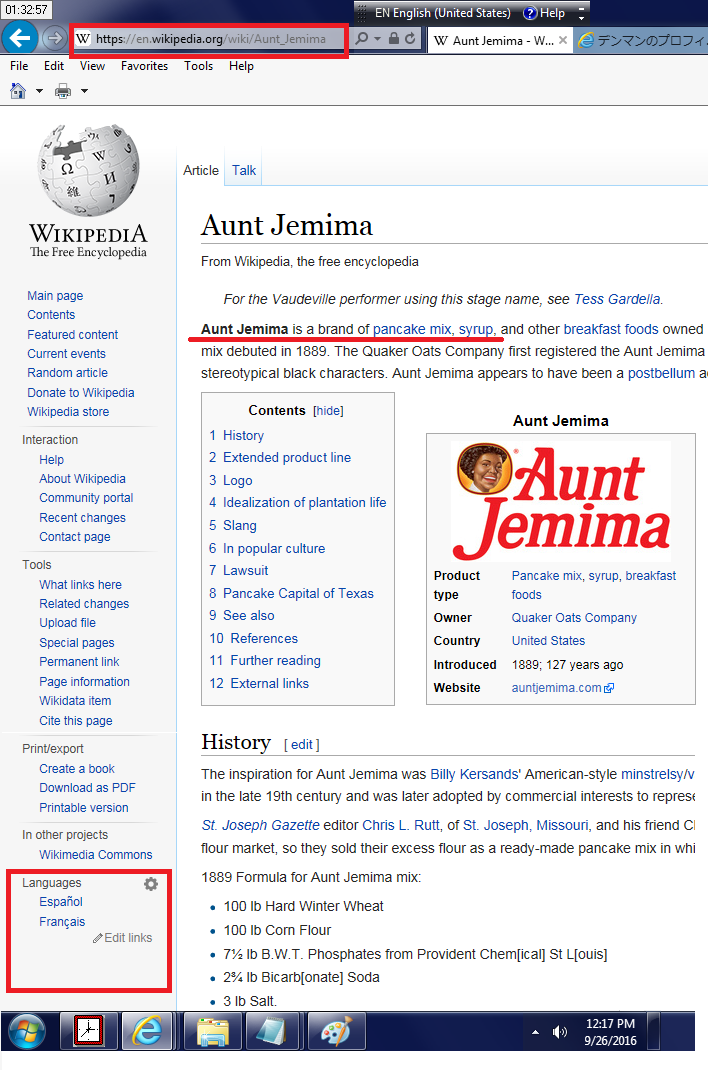Viewport: 708px width, 1070px height.
Task: Click the search magnifier icon in address bar
Action: click(x=362, y=39)
